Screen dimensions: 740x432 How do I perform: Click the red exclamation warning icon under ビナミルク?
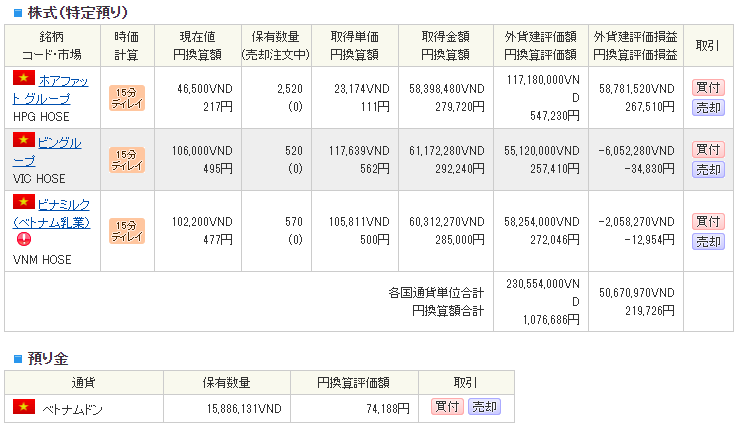coord(24,239)
